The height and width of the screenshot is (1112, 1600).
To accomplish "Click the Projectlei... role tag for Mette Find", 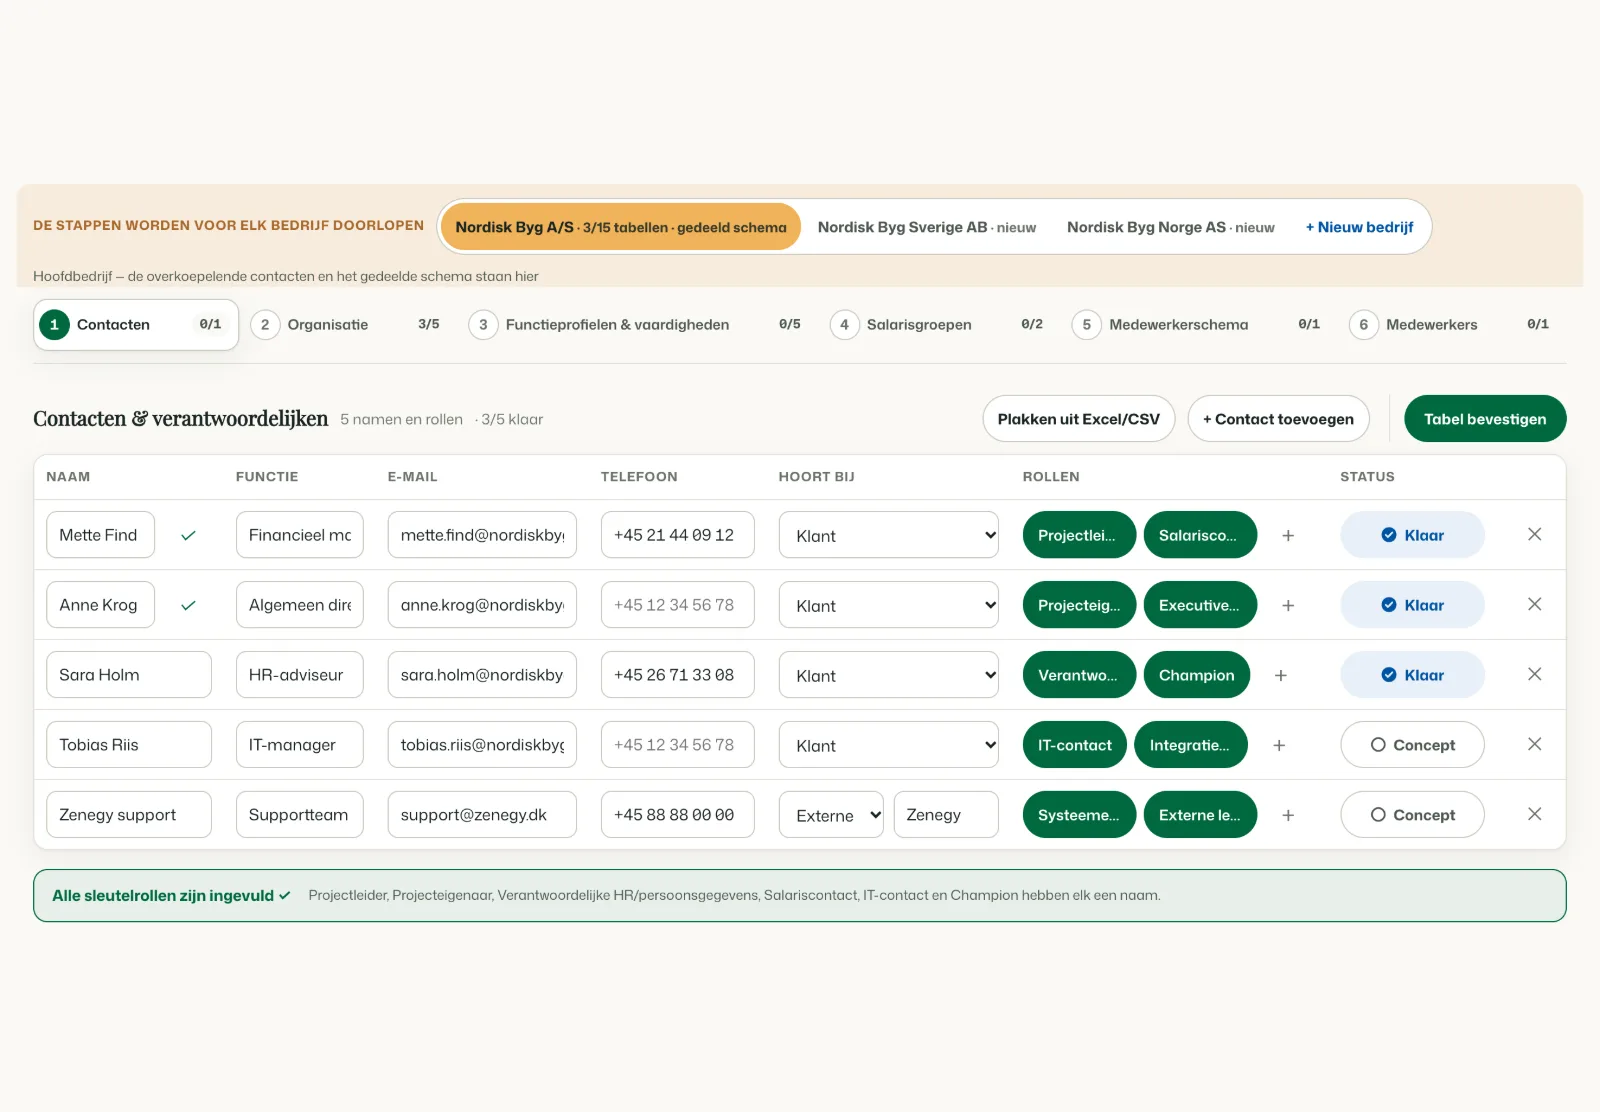I will tap(1079, 535).
